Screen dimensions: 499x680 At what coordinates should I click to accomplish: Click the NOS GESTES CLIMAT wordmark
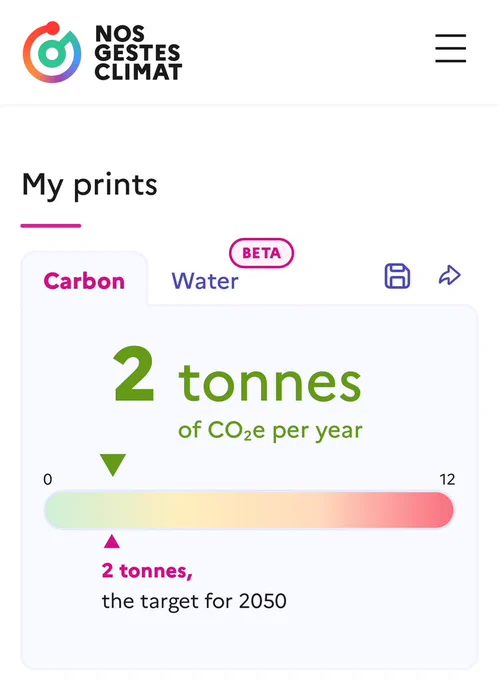coord(138,53)
